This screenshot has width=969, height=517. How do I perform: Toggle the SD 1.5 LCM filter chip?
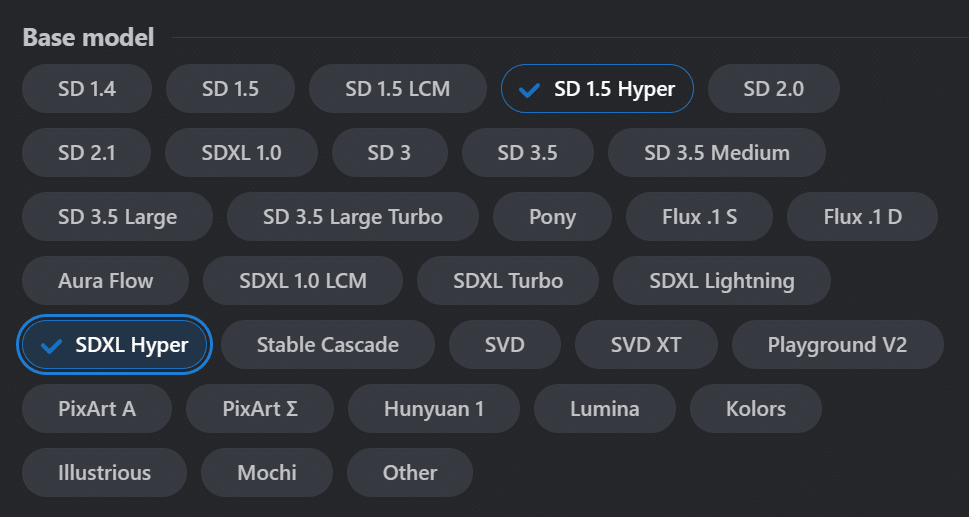[x=398, y=88]
